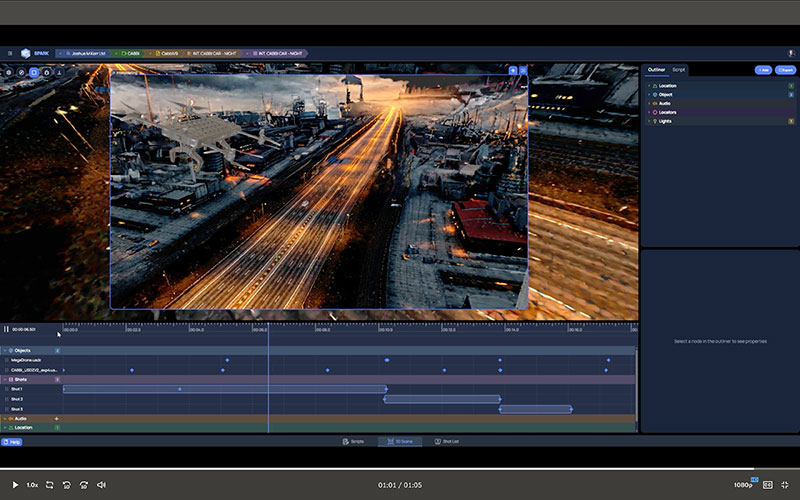Open the hamburger menu in the top bar
Screen dimensions: 800x500
pyautogui.click(x=10, y=53)
